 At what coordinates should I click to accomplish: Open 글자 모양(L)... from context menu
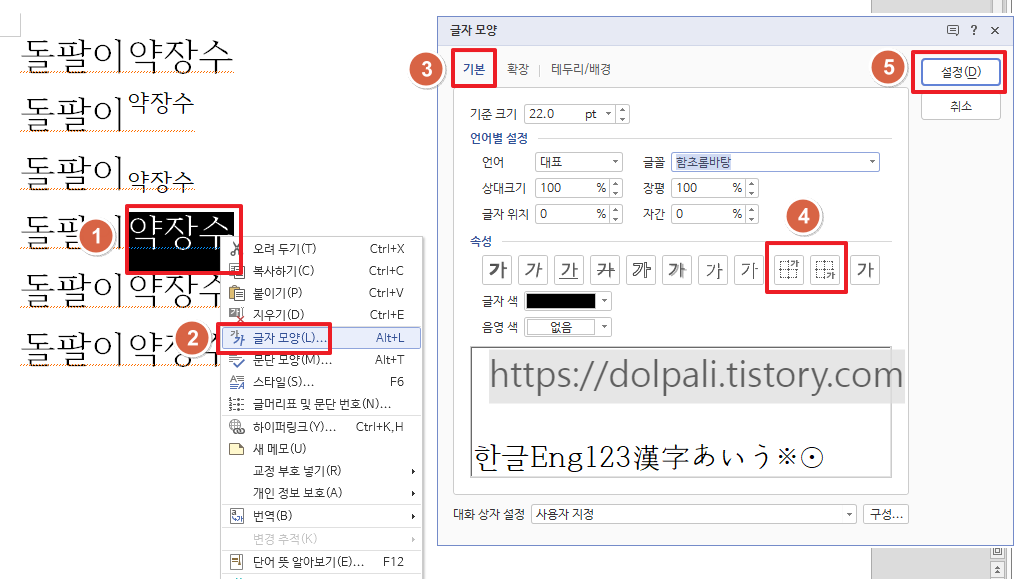[x=321, y=338]
